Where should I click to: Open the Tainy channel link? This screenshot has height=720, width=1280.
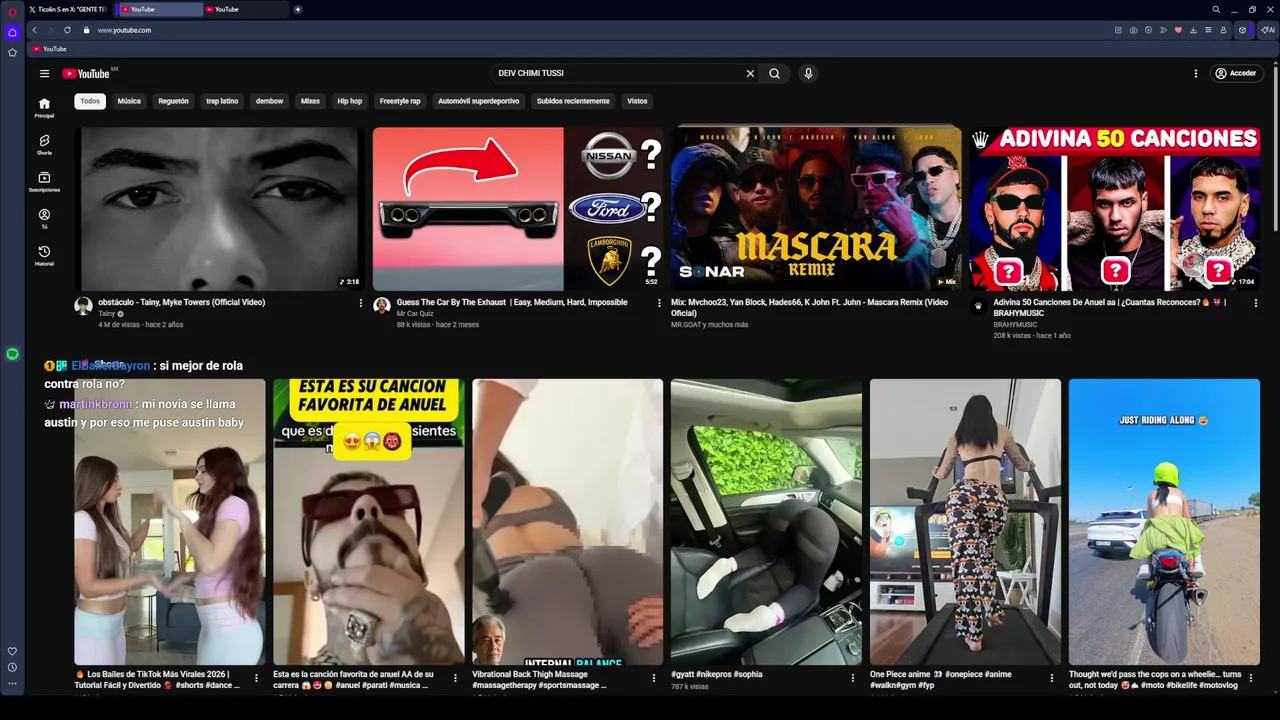(107, 314)
